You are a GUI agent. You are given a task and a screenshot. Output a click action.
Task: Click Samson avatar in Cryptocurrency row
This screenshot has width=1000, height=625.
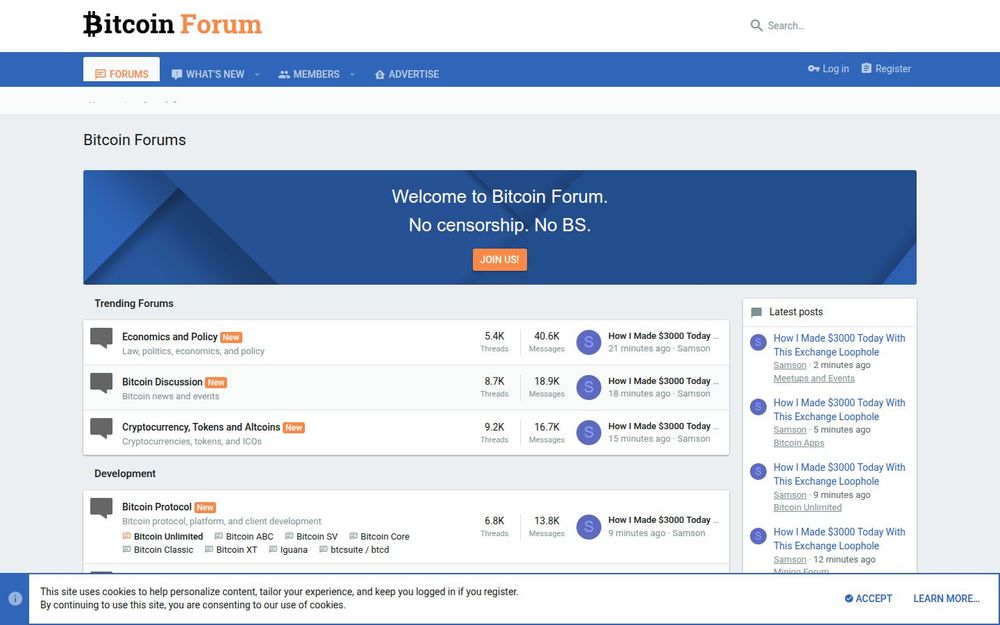click(589, 432)
